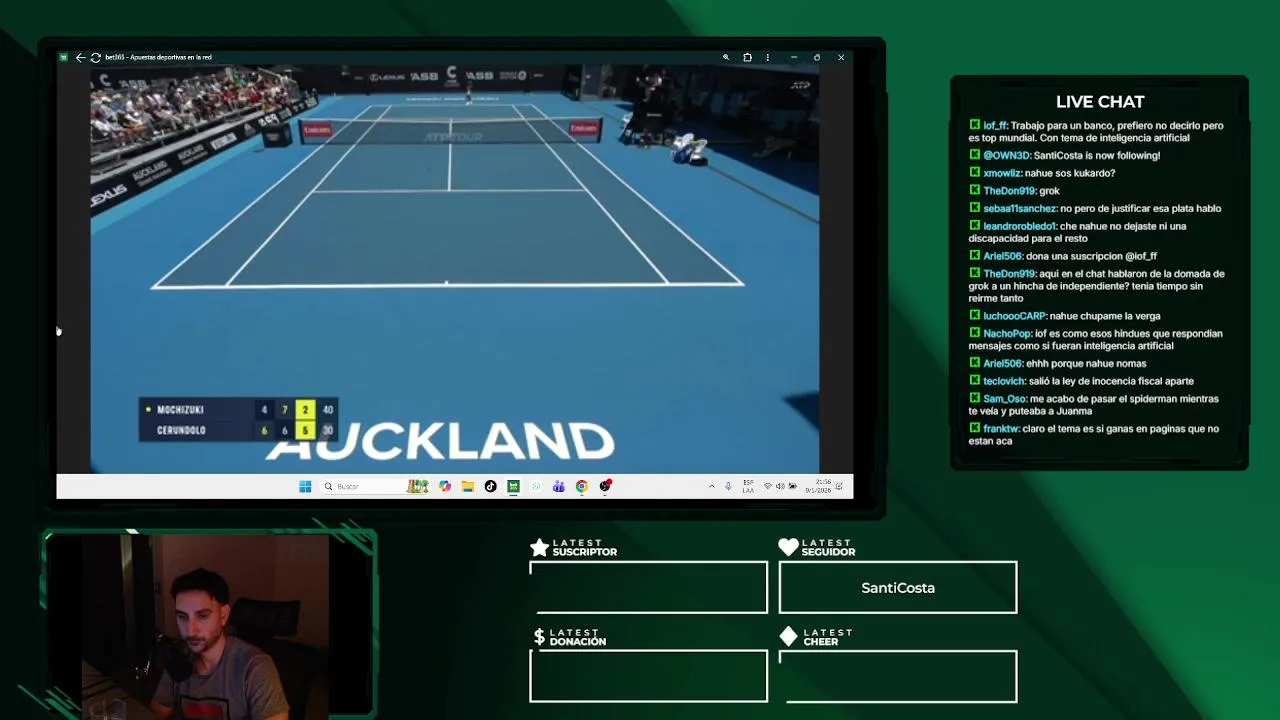Open the Windows Start menu

(x=305, y=486)
